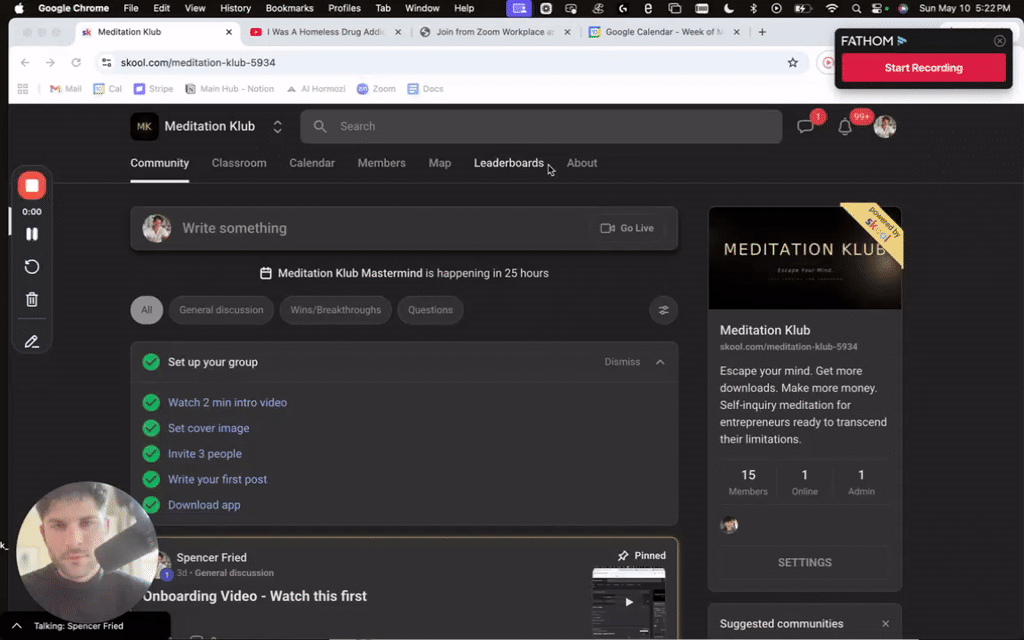Select the Community tab
1024x640 pixels.
pos(159,163)
